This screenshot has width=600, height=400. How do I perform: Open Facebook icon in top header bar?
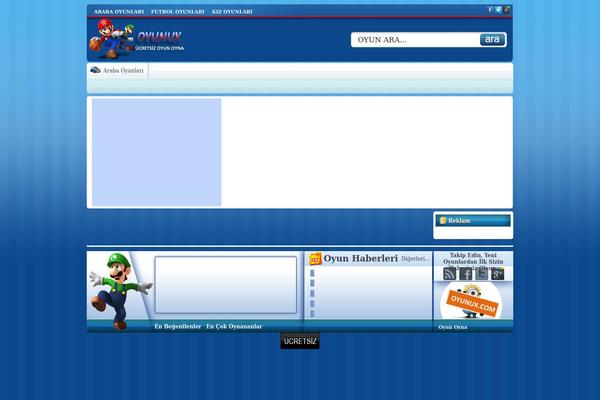(490, 10)
